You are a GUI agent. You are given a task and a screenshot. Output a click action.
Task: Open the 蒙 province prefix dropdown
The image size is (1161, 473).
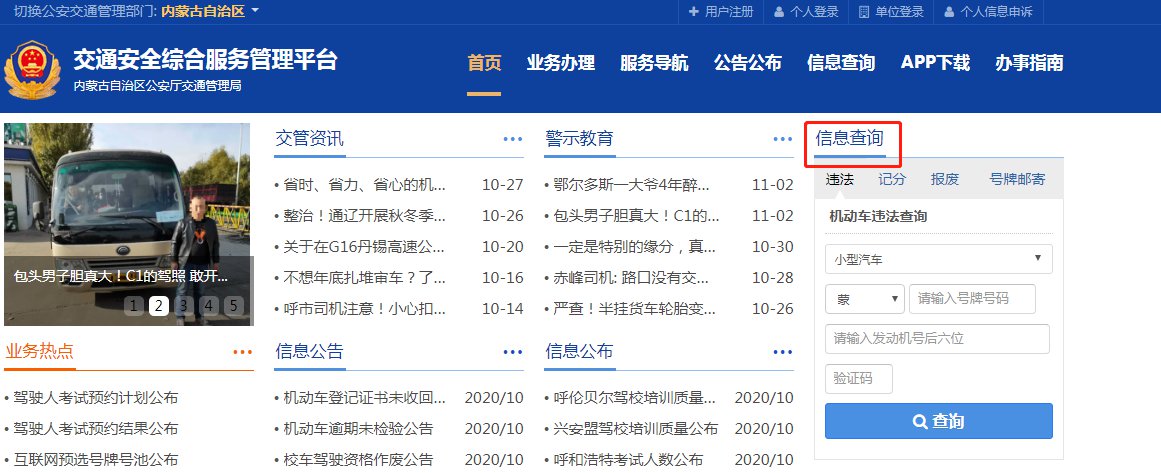[864, 299]
